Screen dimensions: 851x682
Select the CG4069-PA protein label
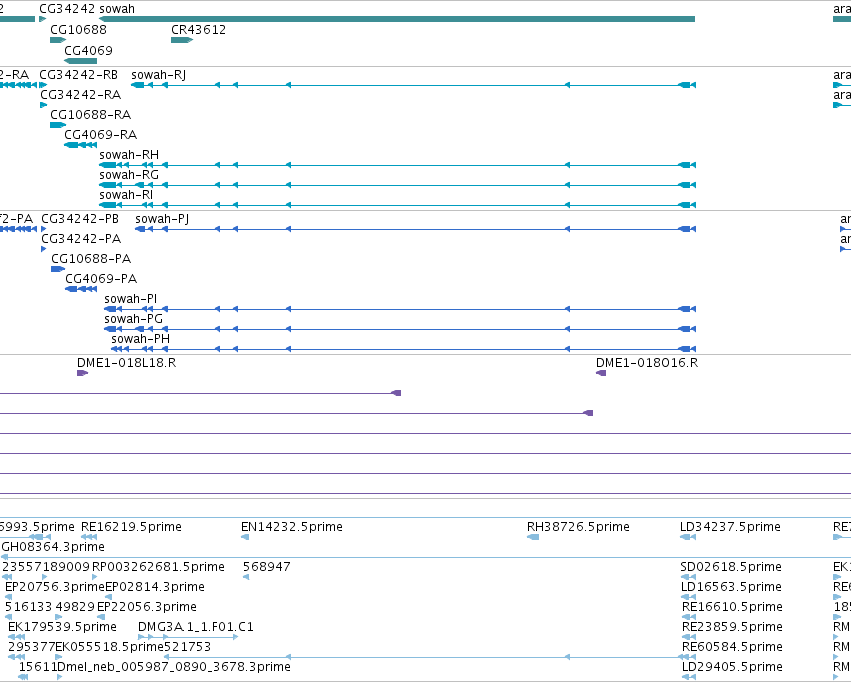pos(101,279)
